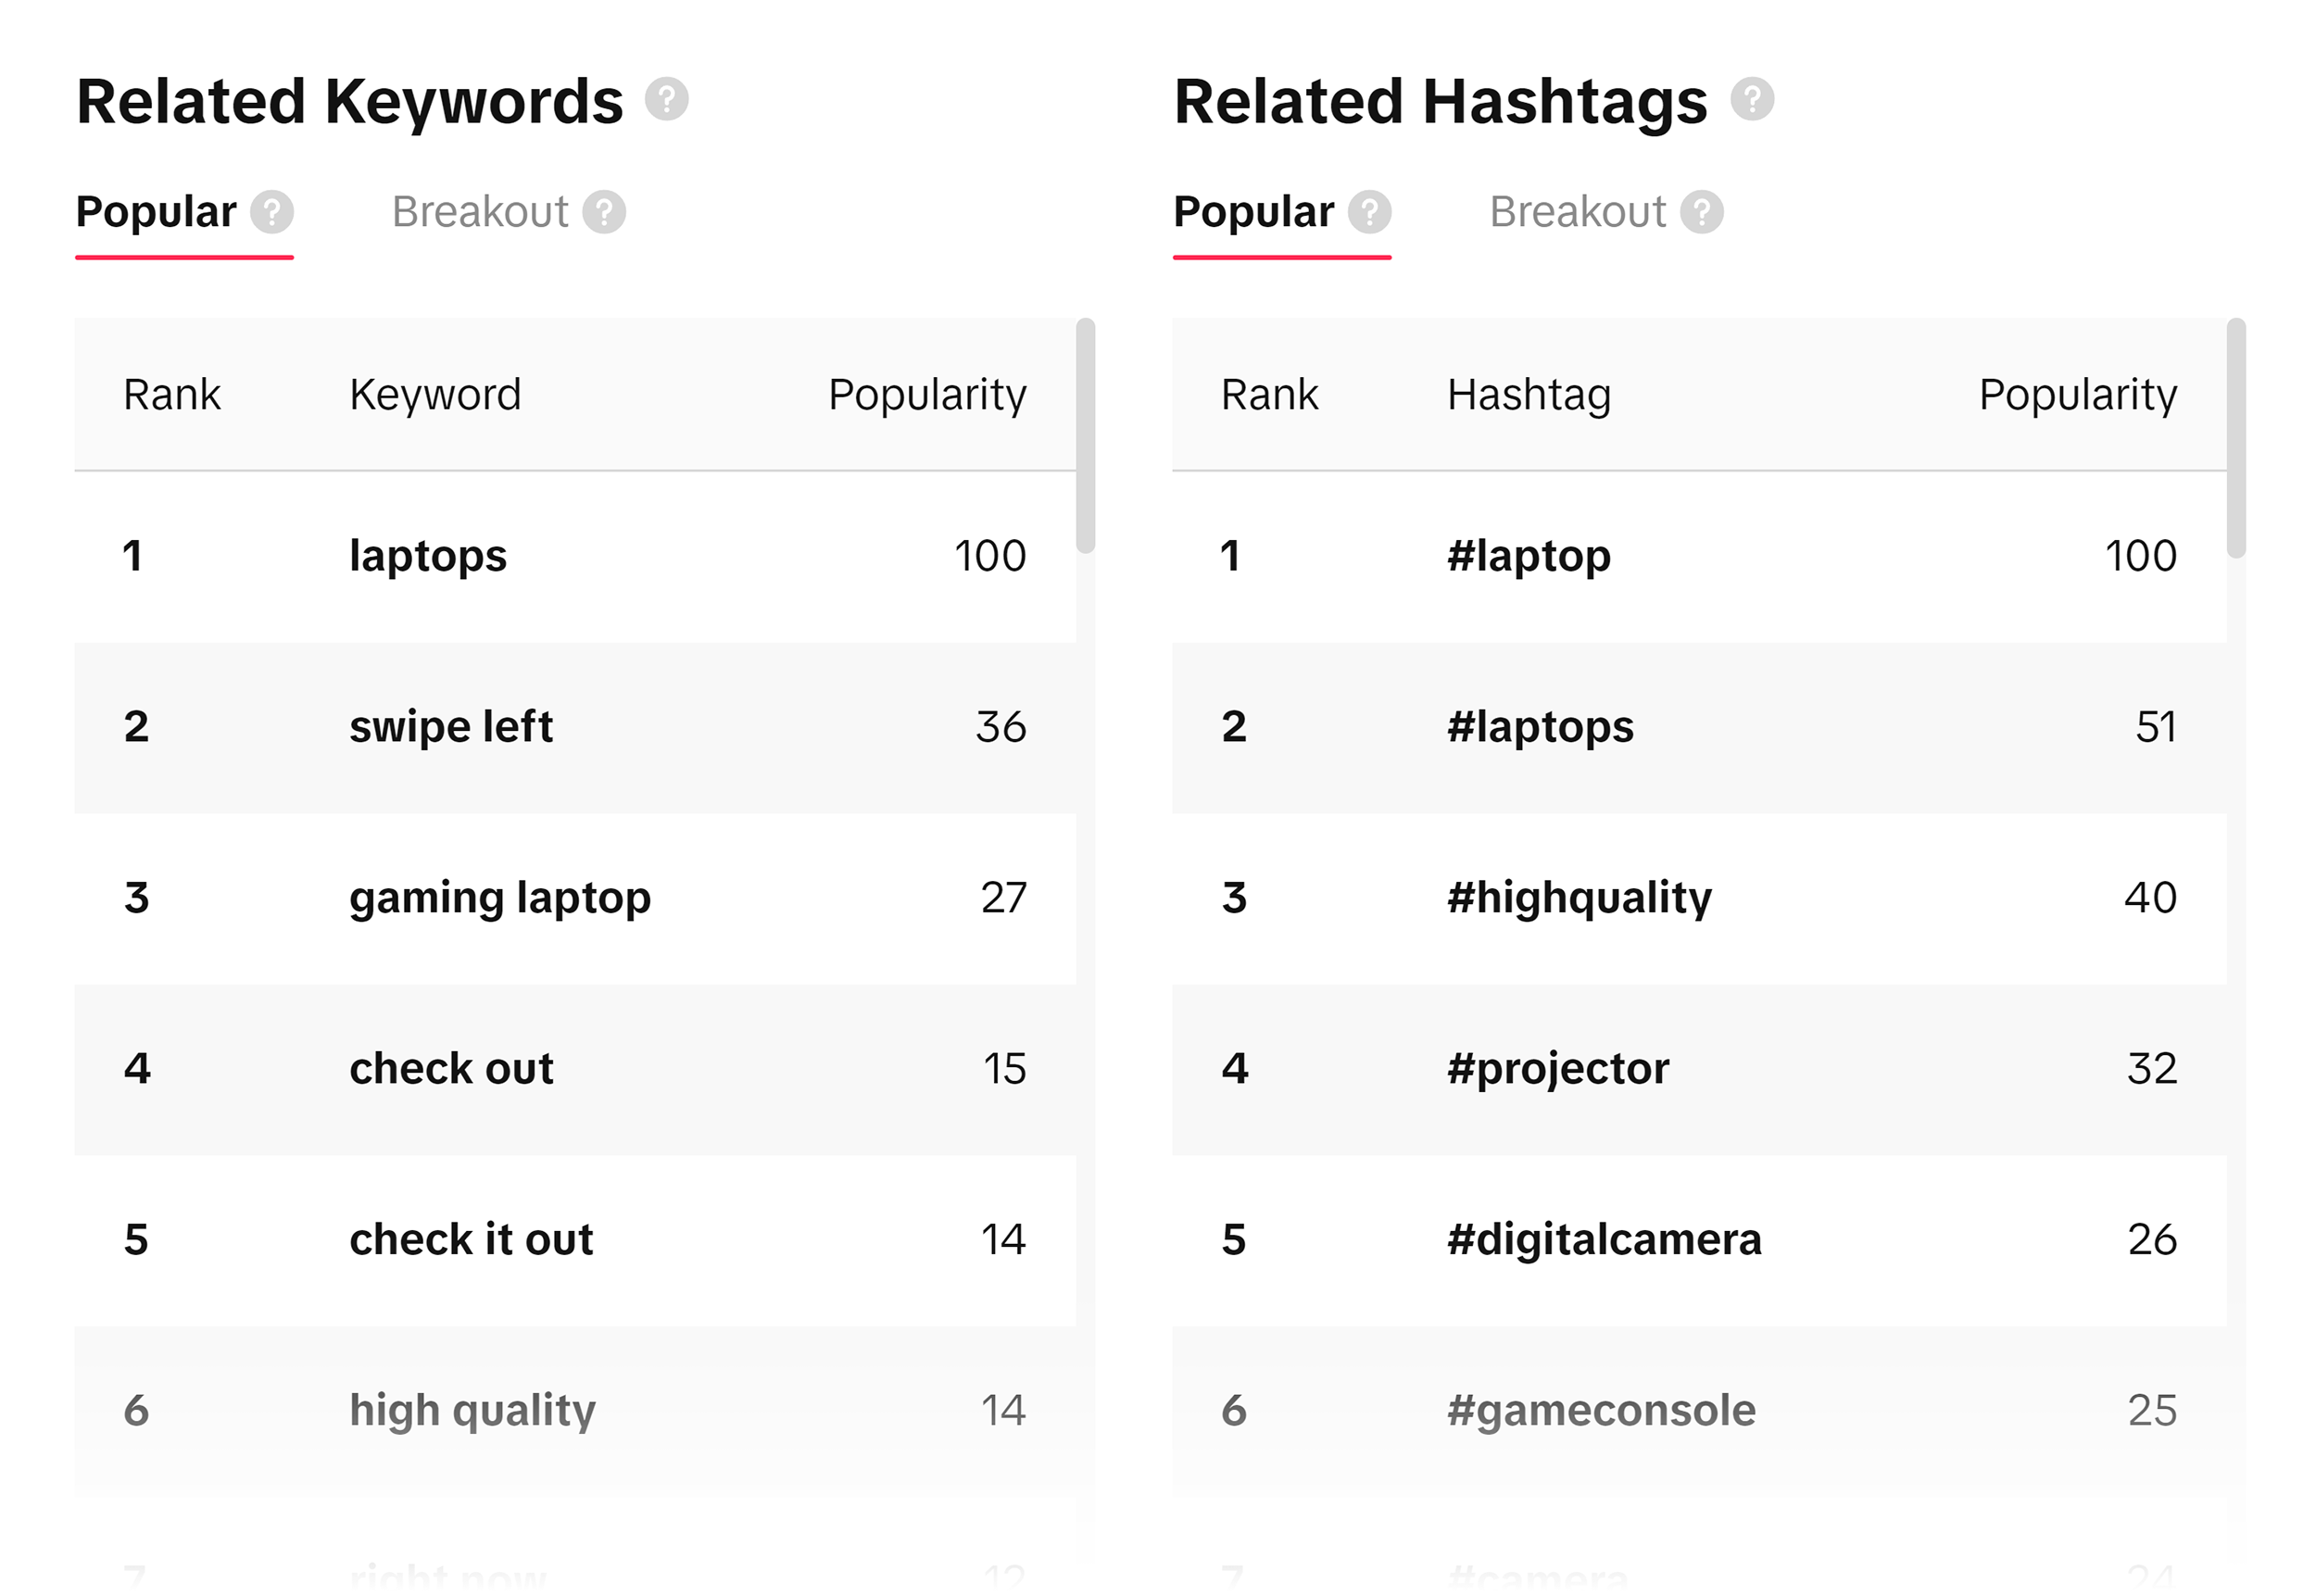The width and height of the screenshot is (2316, 1596).
Task: Switch to Breakout tab under Related Hashtags
Action: pyautogui.click(x=1577, y=211)
